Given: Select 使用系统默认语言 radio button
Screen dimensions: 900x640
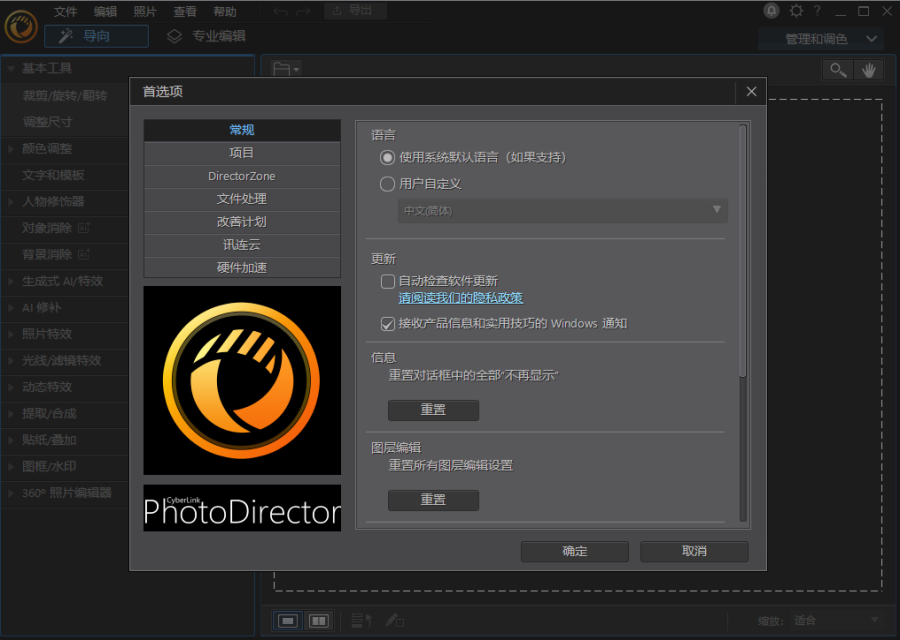Looking at the screenshot, I should point(387,157).
